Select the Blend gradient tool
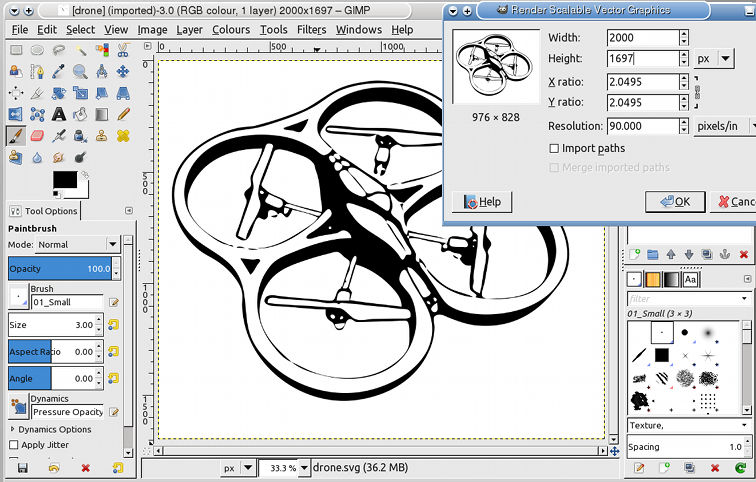 (x=102, y=114)
